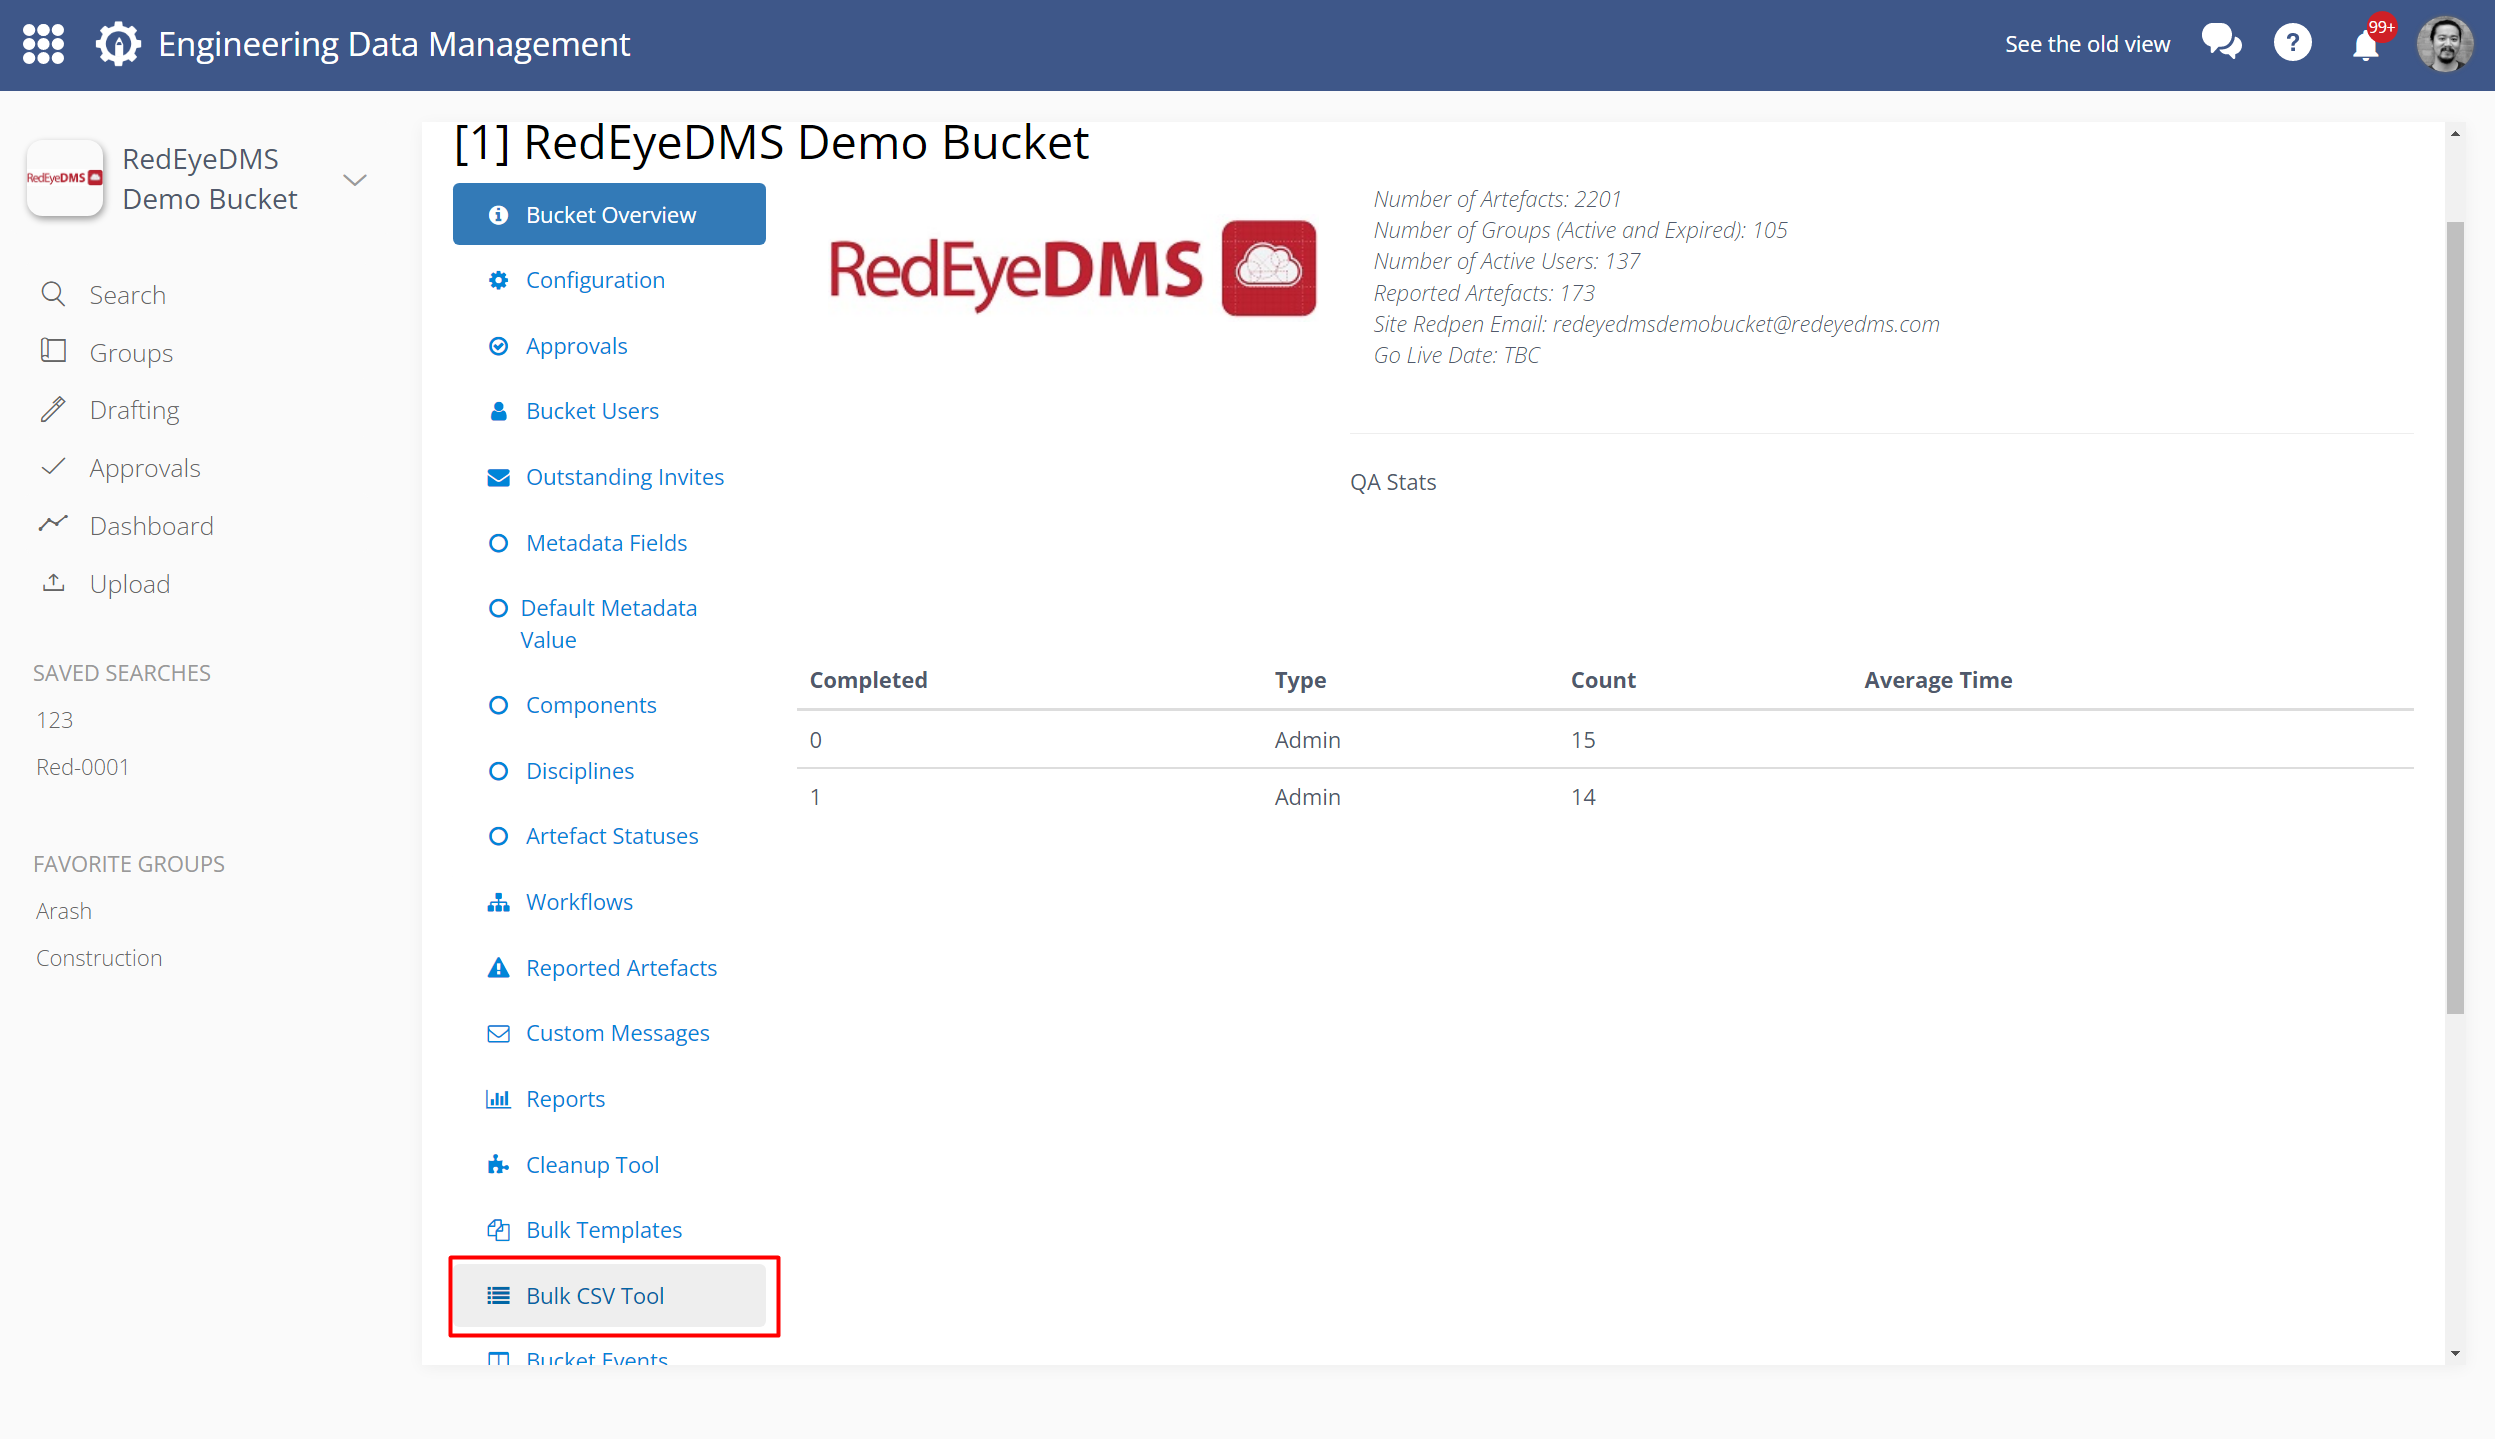Click the Groups book icon in sidebar
Viewport: 2495px width, 1439px height.
[x=53, y=351]
